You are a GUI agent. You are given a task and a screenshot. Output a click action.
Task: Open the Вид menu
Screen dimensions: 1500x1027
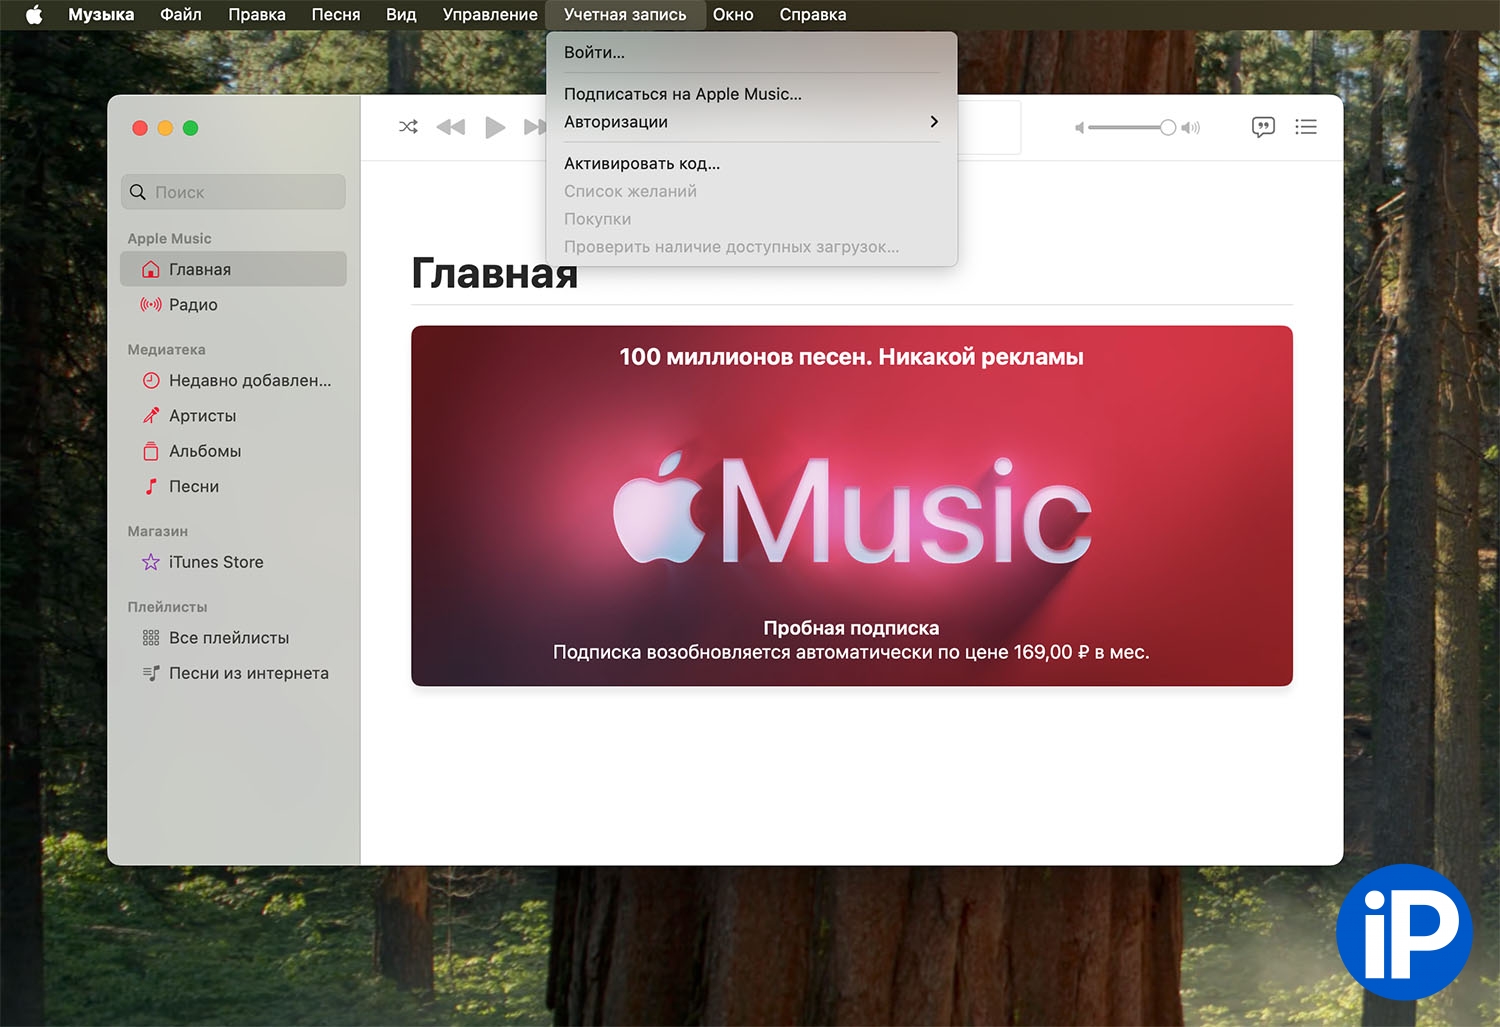401,15
